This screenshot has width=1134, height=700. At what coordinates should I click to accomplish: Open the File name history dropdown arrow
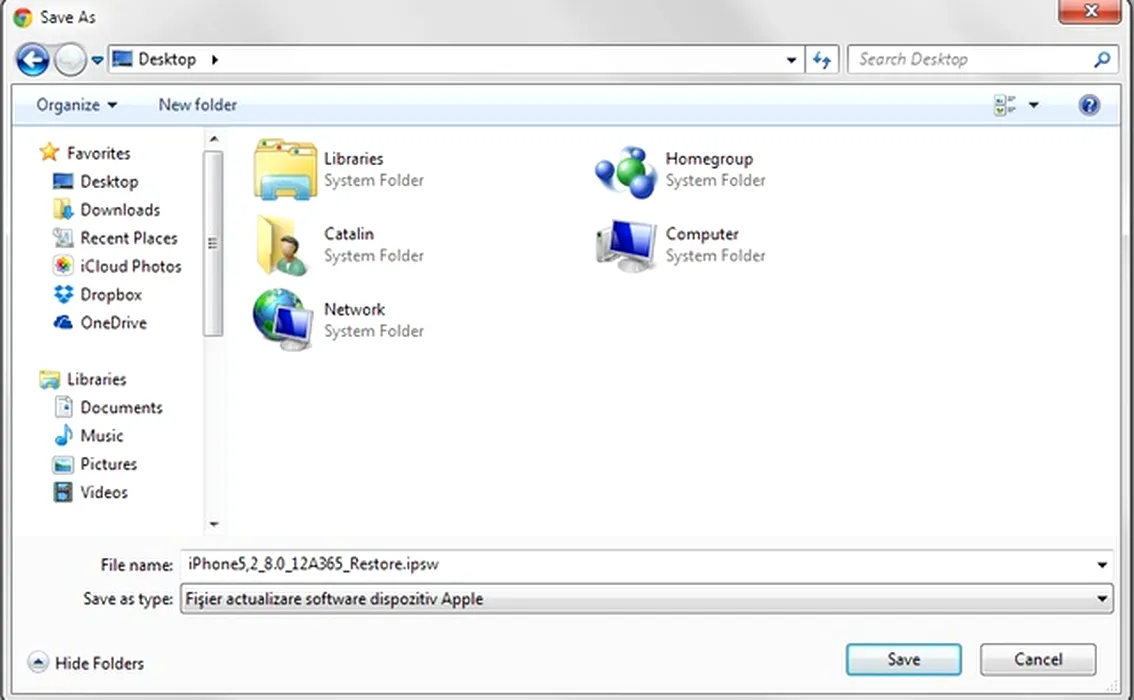1102,565
